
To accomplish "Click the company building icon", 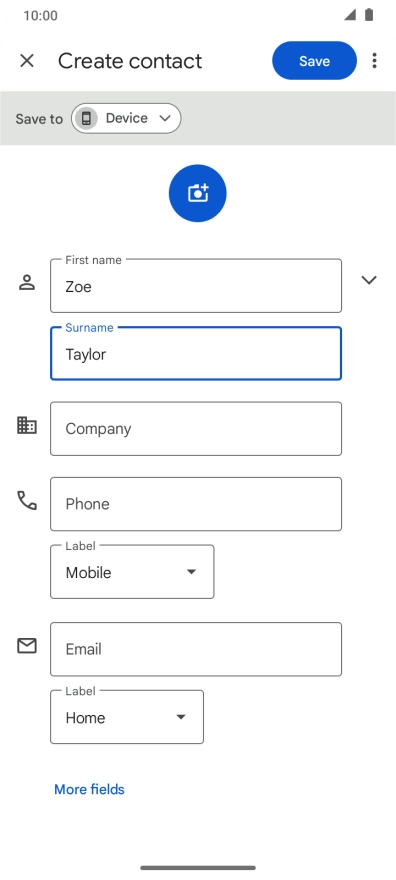I will tap(26, 425).
